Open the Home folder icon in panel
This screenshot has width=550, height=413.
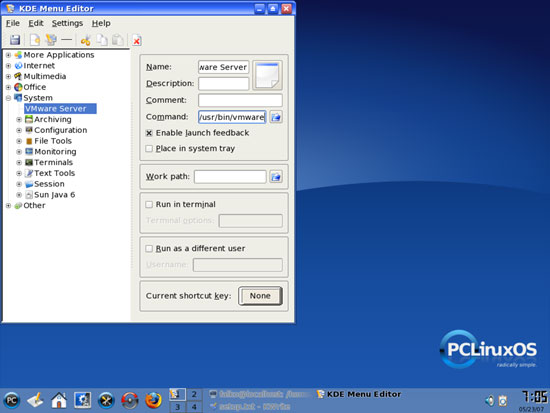pyautogui.click(x=59, y=400)
